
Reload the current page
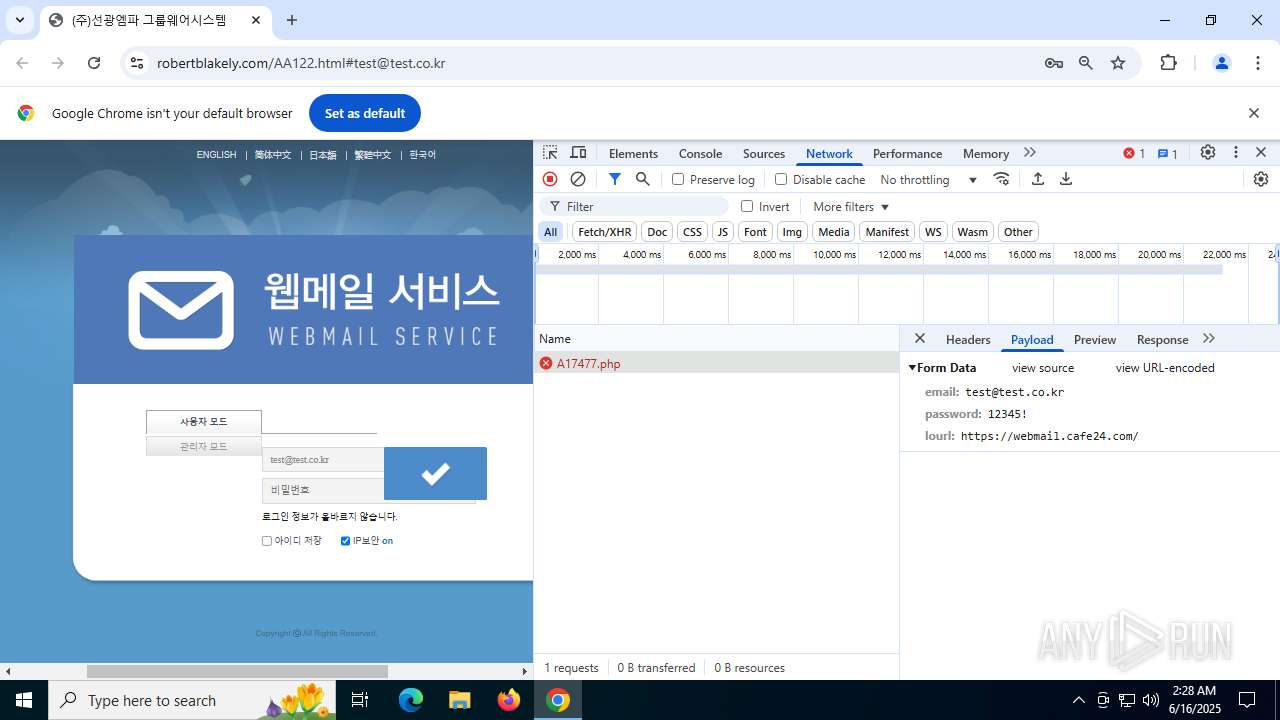[x=94, y=63]
